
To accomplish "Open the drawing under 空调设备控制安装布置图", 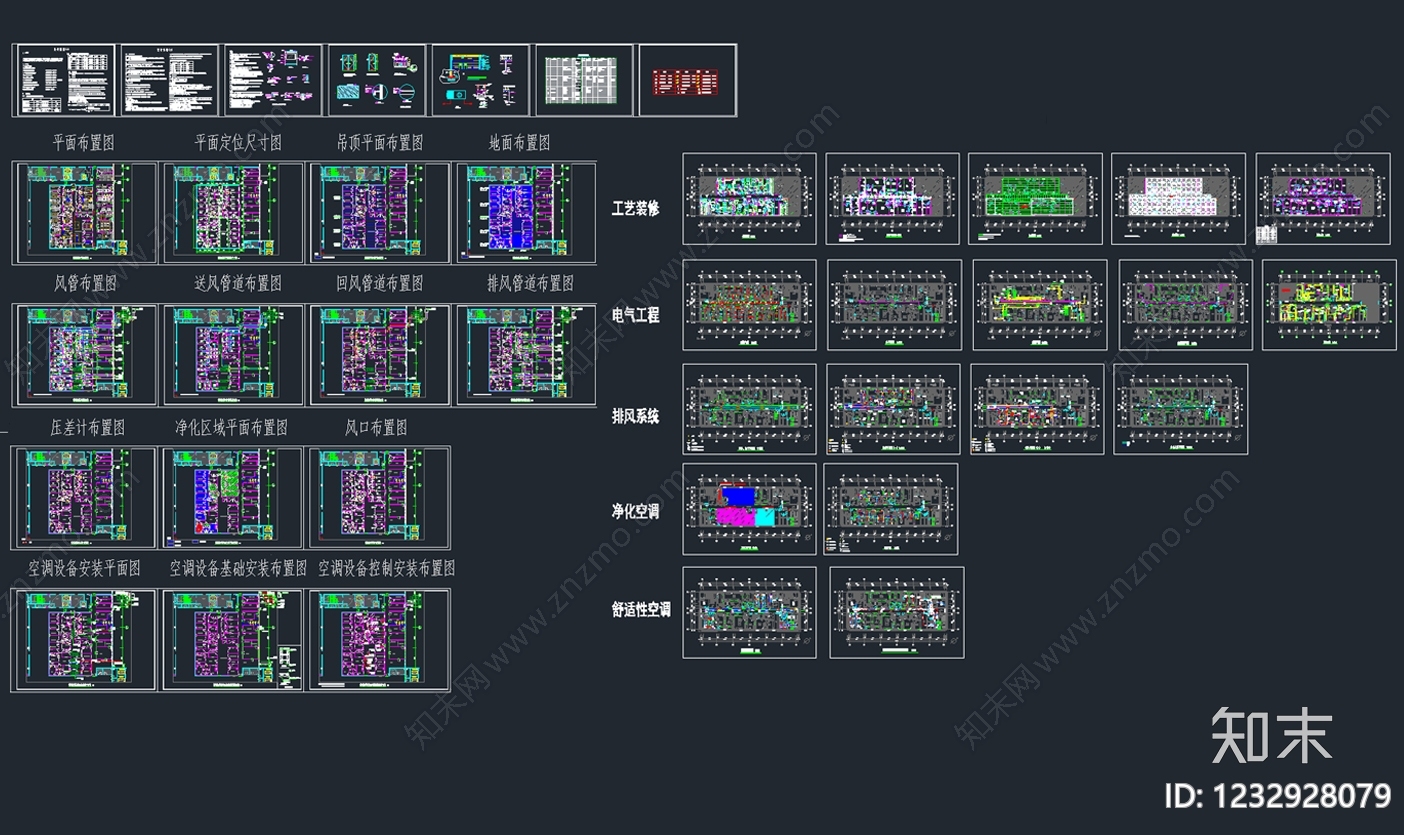I will tap(379, 640).
